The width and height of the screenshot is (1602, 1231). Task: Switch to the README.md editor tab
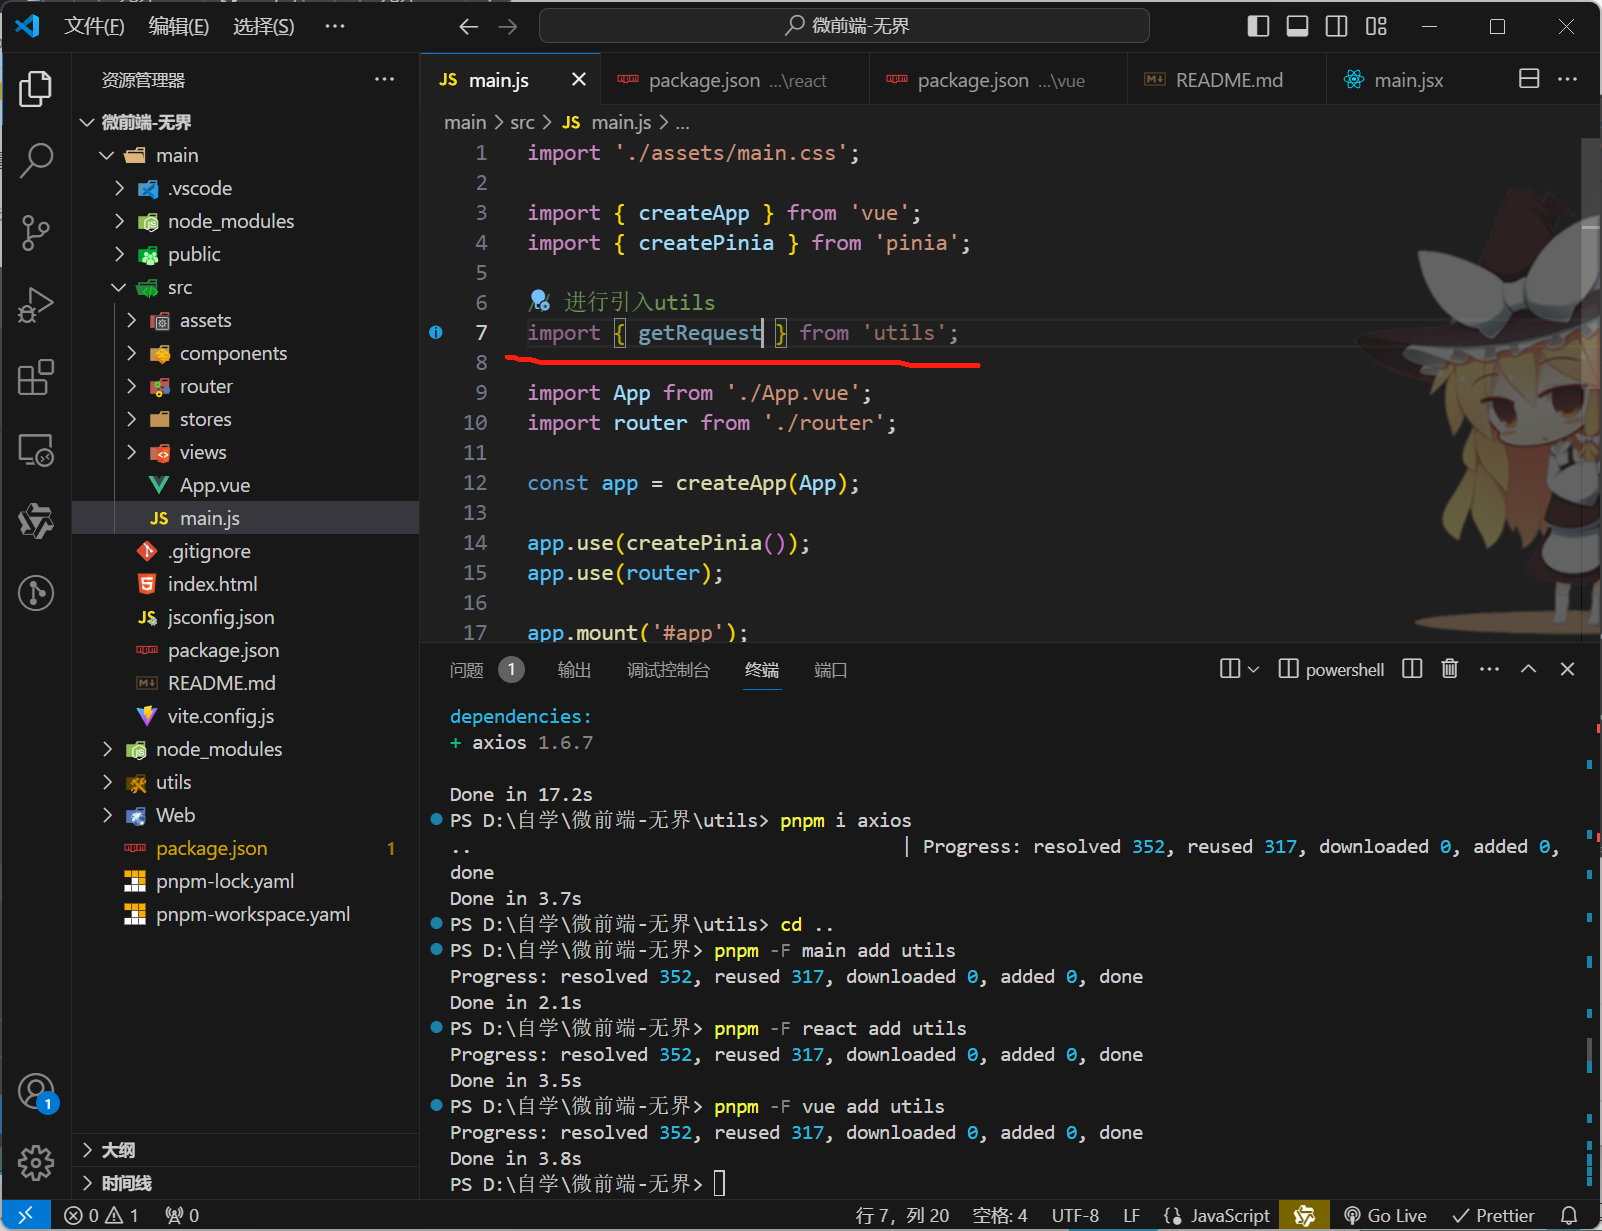(1228, 80)
